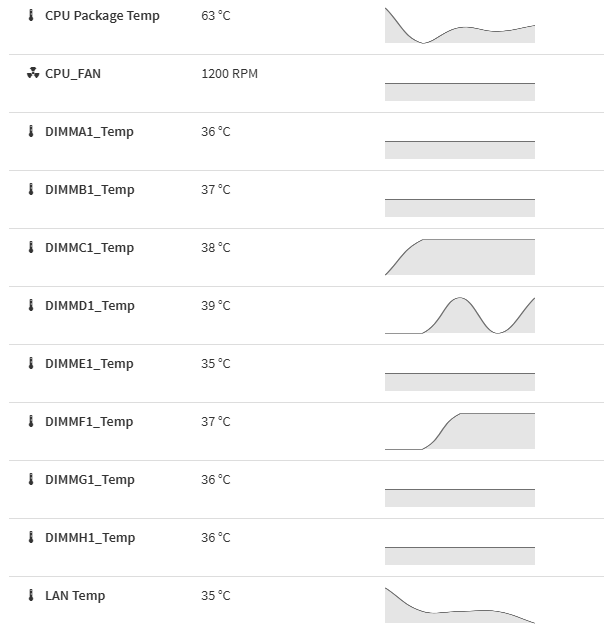Screen dimensions: 604x634
Task: Open the DIMMD1_Temp sparkline graph
Action: 459,315
